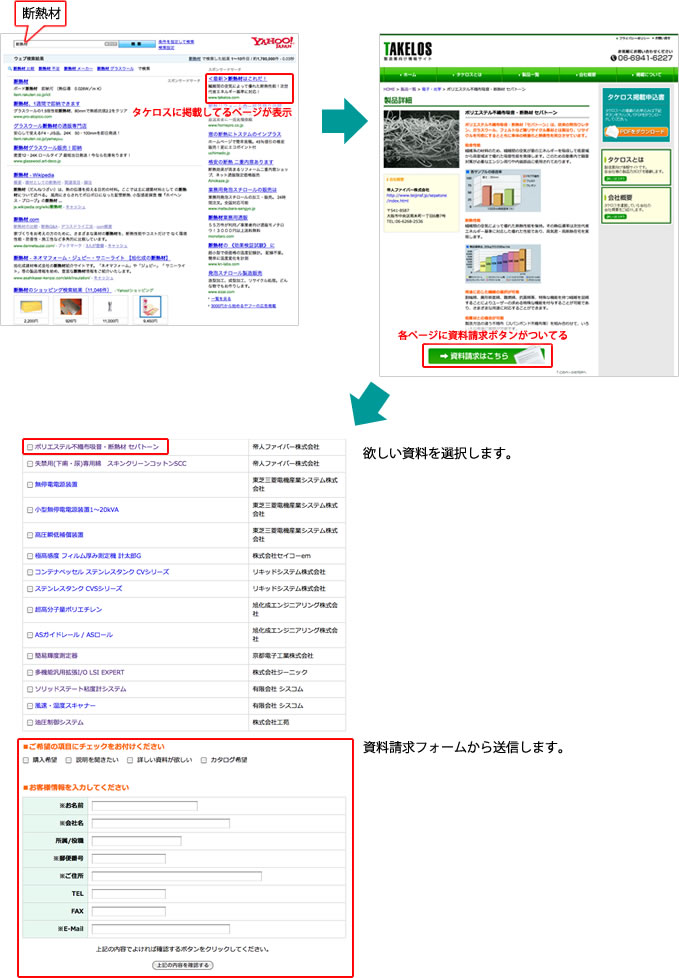This screenshot has width=679, height=978.
Task: Check ポリエステル不織布吸音・断熱材 セバトーン checkbox
Action: tap(29, 447)
